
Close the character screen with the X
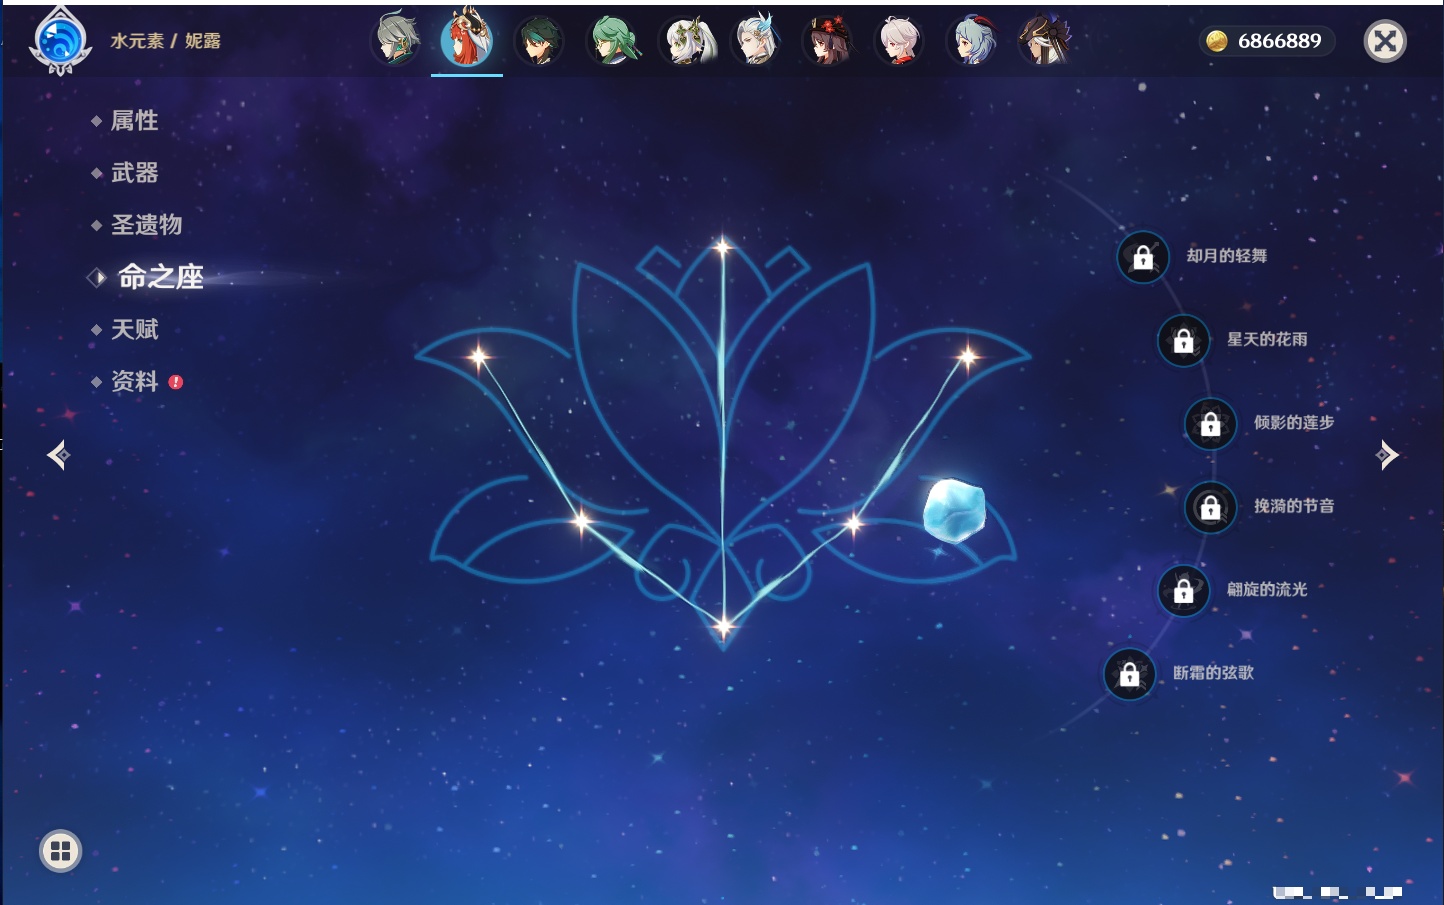pyautogui.click(x=1385, y=41)
